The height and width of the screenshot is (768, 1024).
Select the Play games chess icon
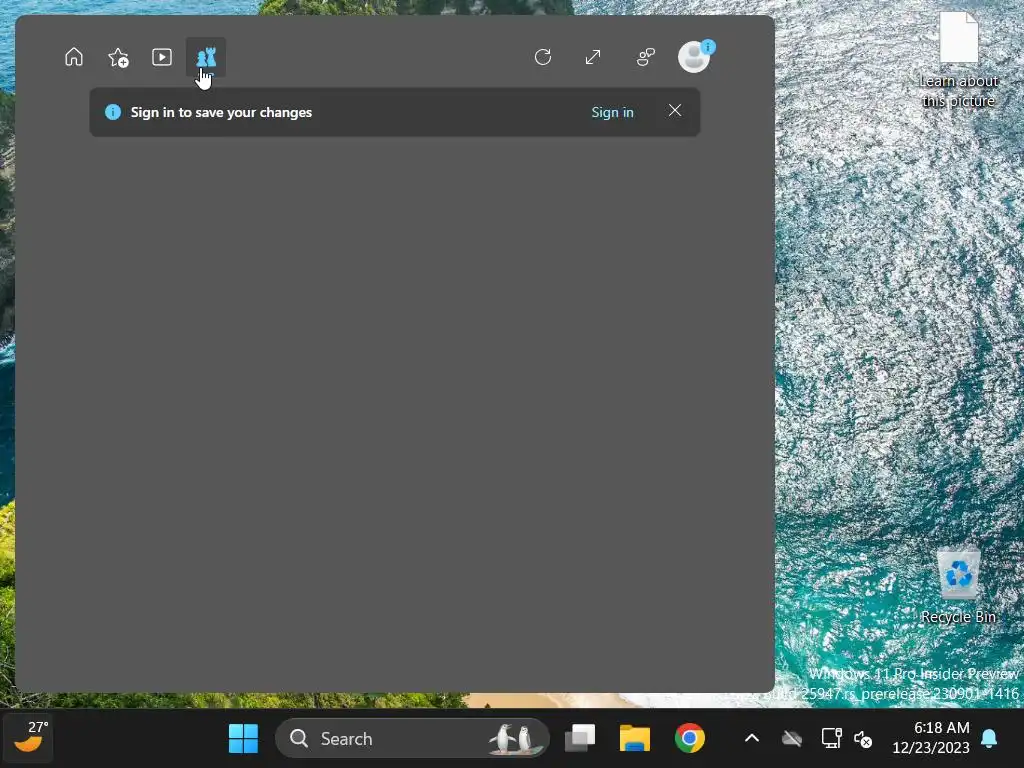206,57
